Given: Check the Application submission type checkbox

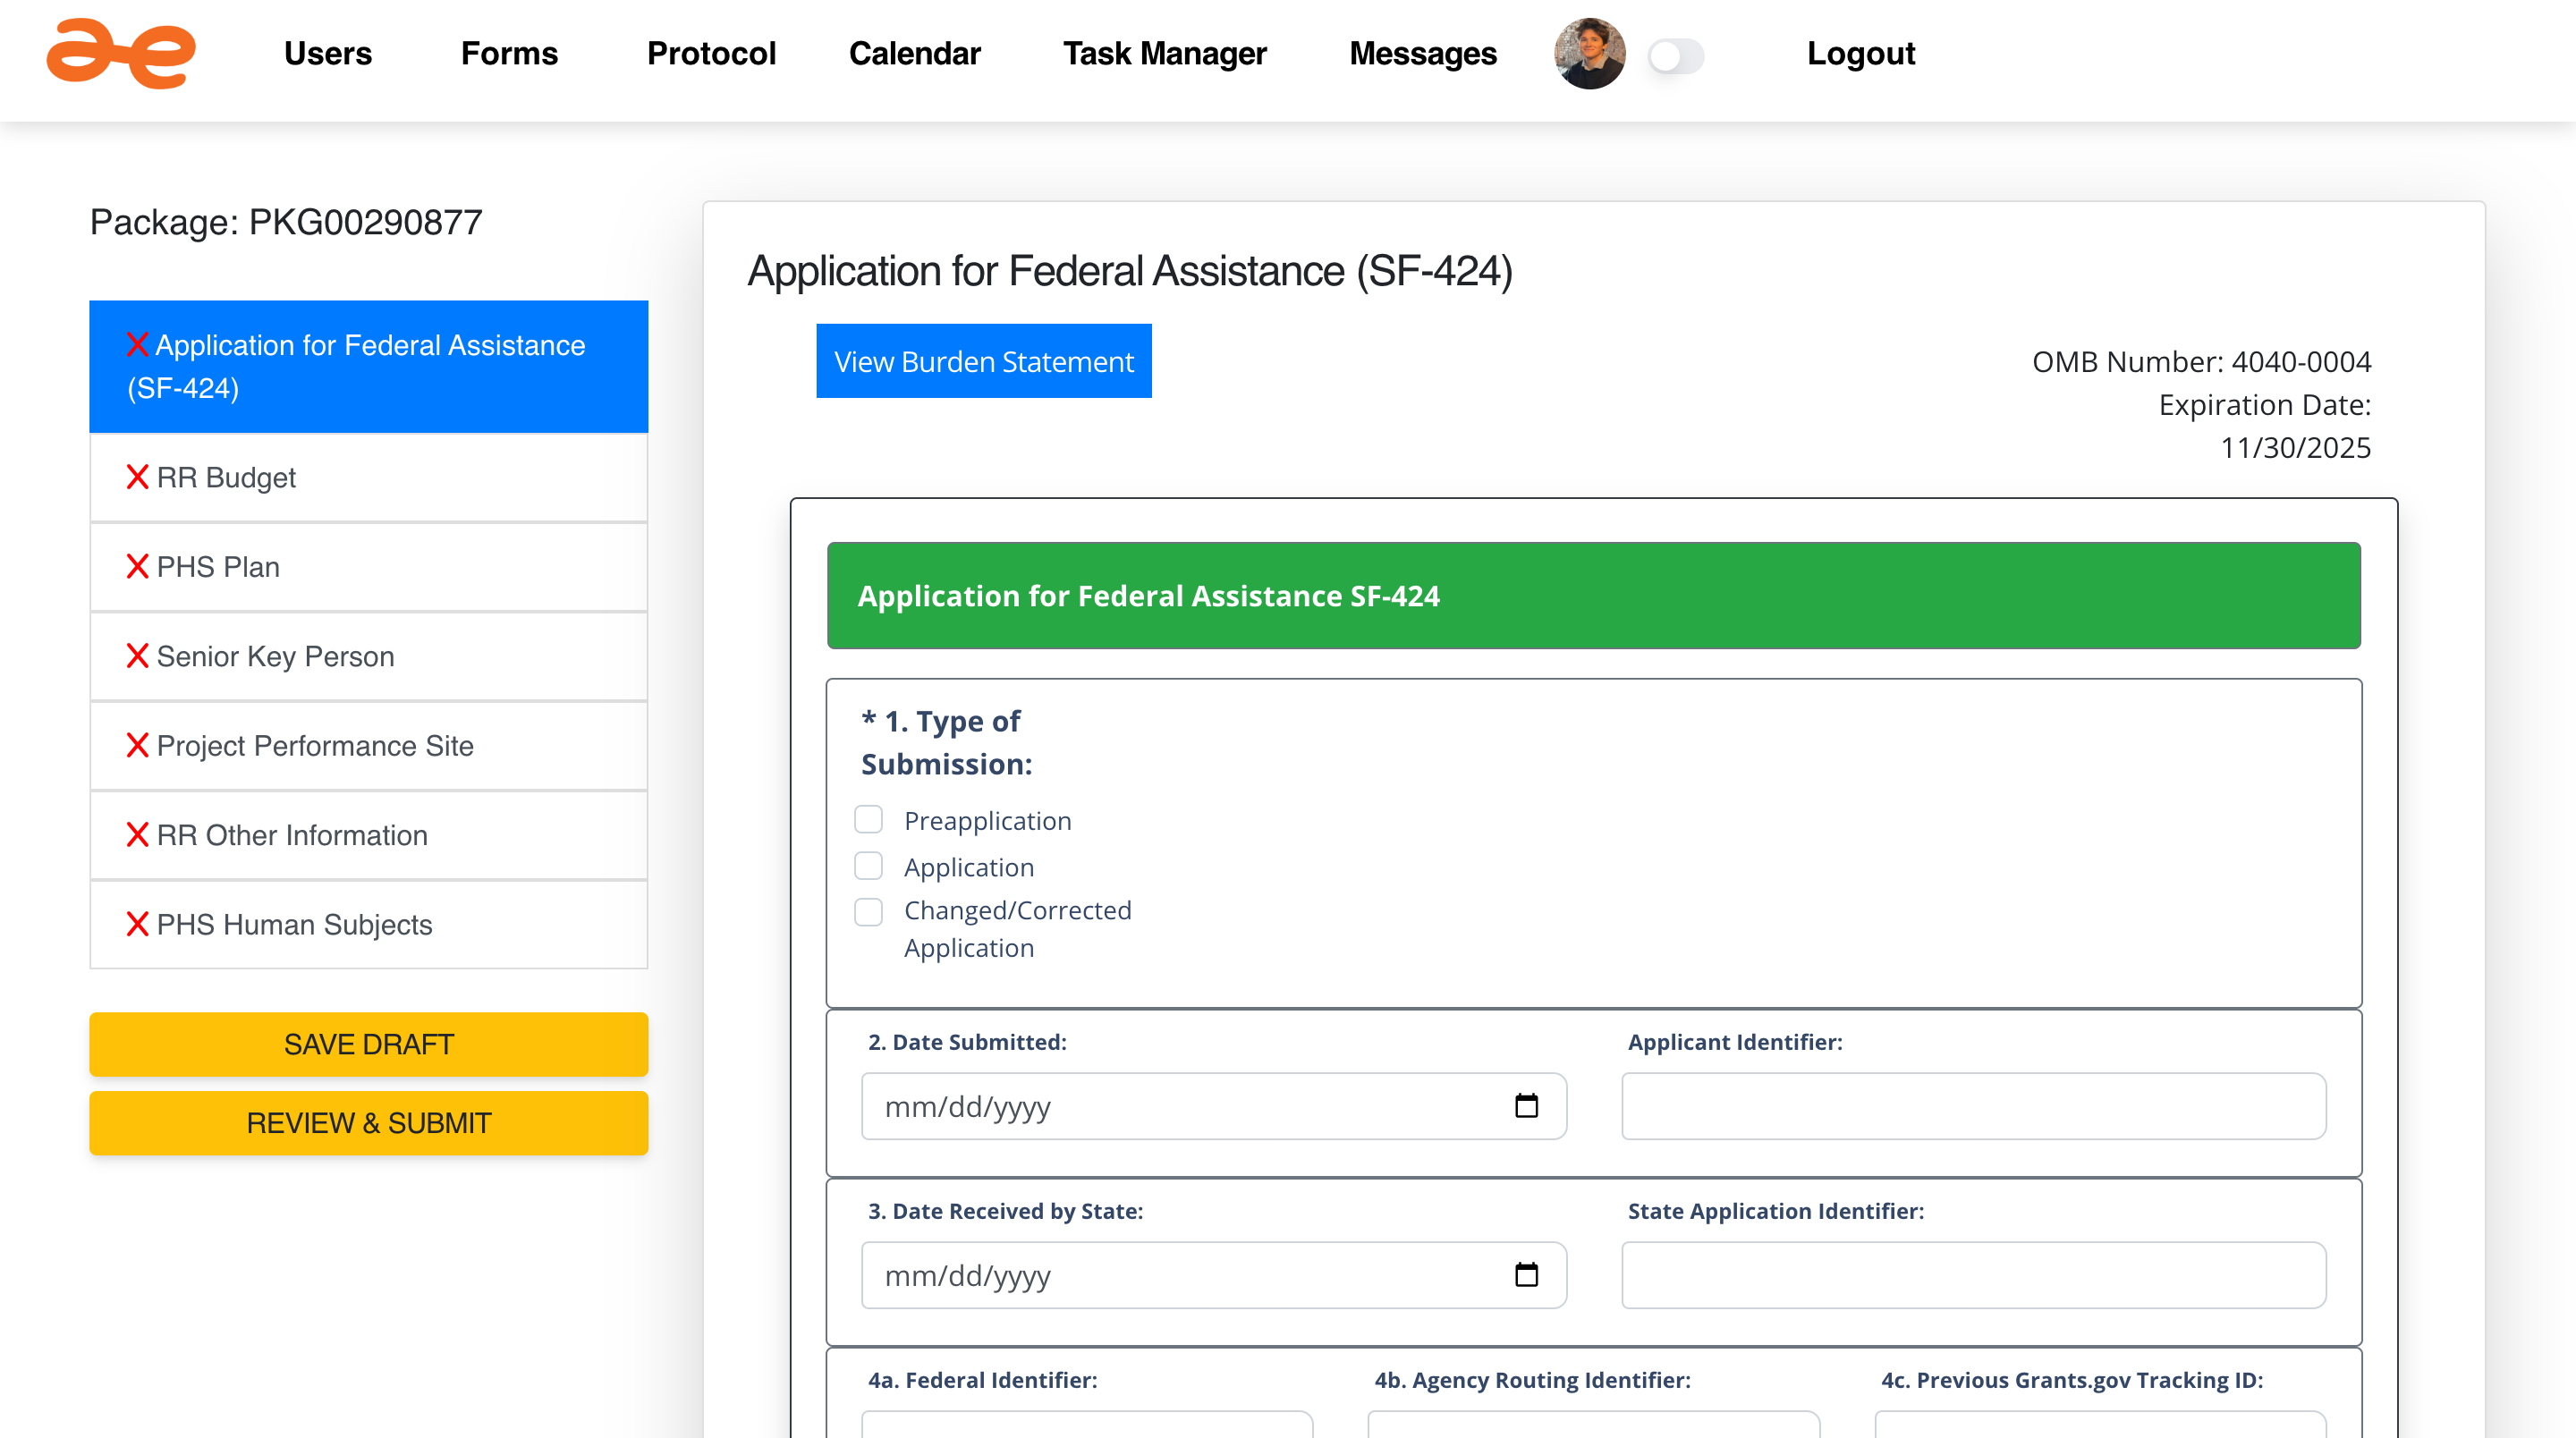Looking at the screenshot, I should tap(868, 866).
